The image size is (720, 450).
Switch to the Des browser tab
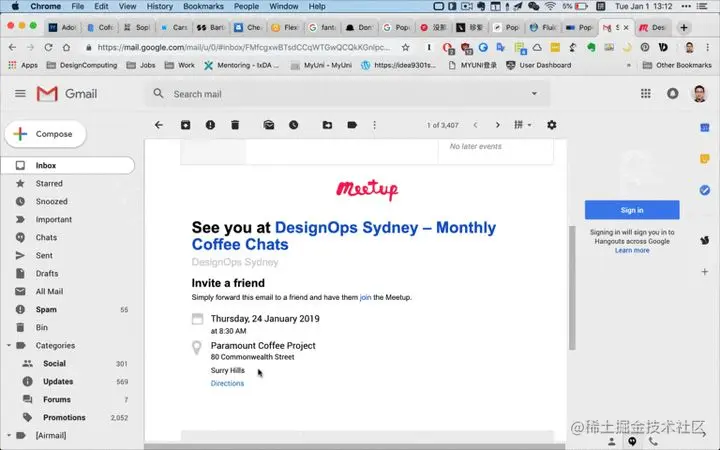tap(653, 28)
